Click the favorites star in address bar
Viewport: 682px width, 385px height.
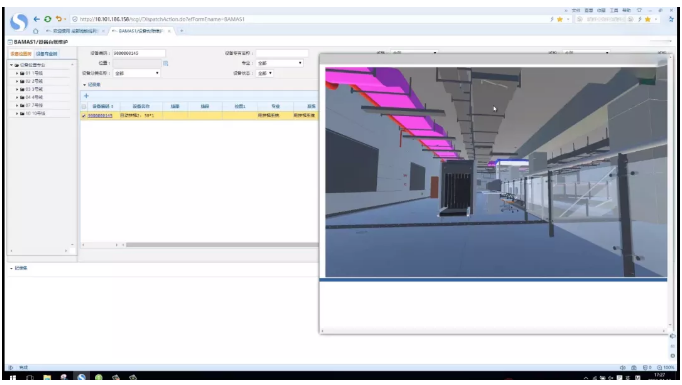click(560, 19)
